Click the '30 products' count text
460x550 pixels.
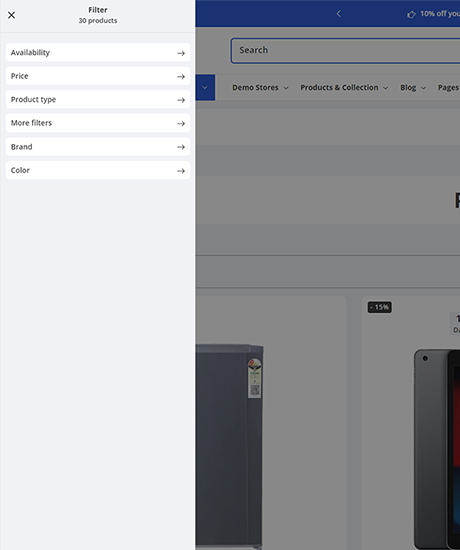point(98,21)
